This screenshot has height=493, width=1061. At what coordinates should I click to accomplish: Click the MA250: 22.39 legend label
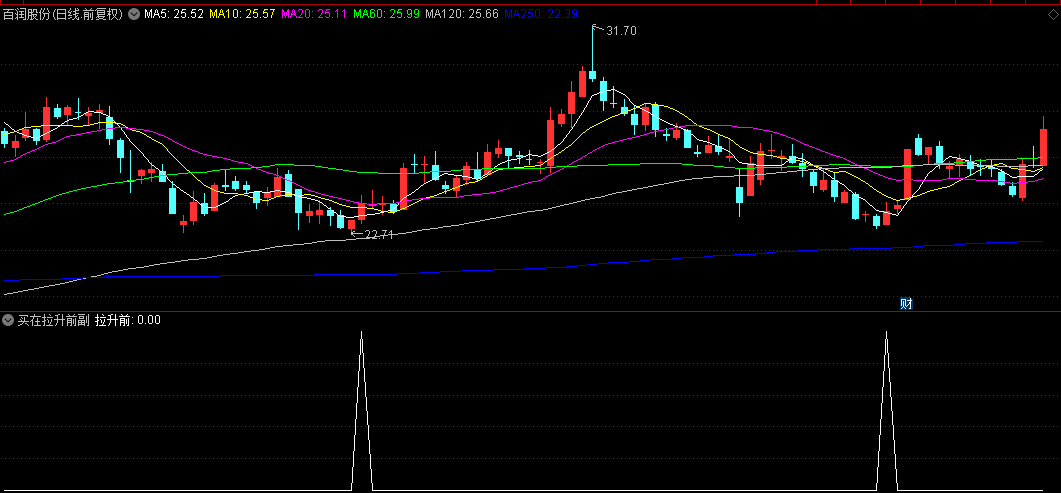click(541, 14)
